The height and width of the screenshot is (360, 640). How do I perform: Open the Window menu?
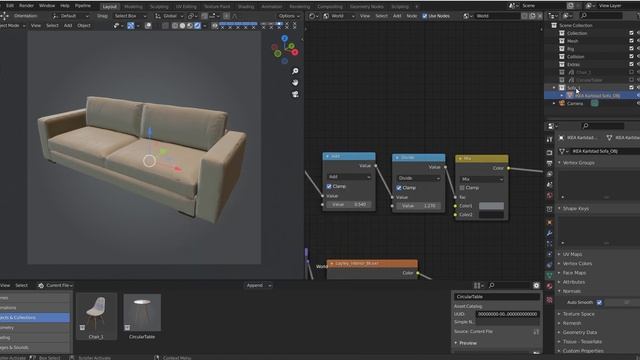click(47, 6)
